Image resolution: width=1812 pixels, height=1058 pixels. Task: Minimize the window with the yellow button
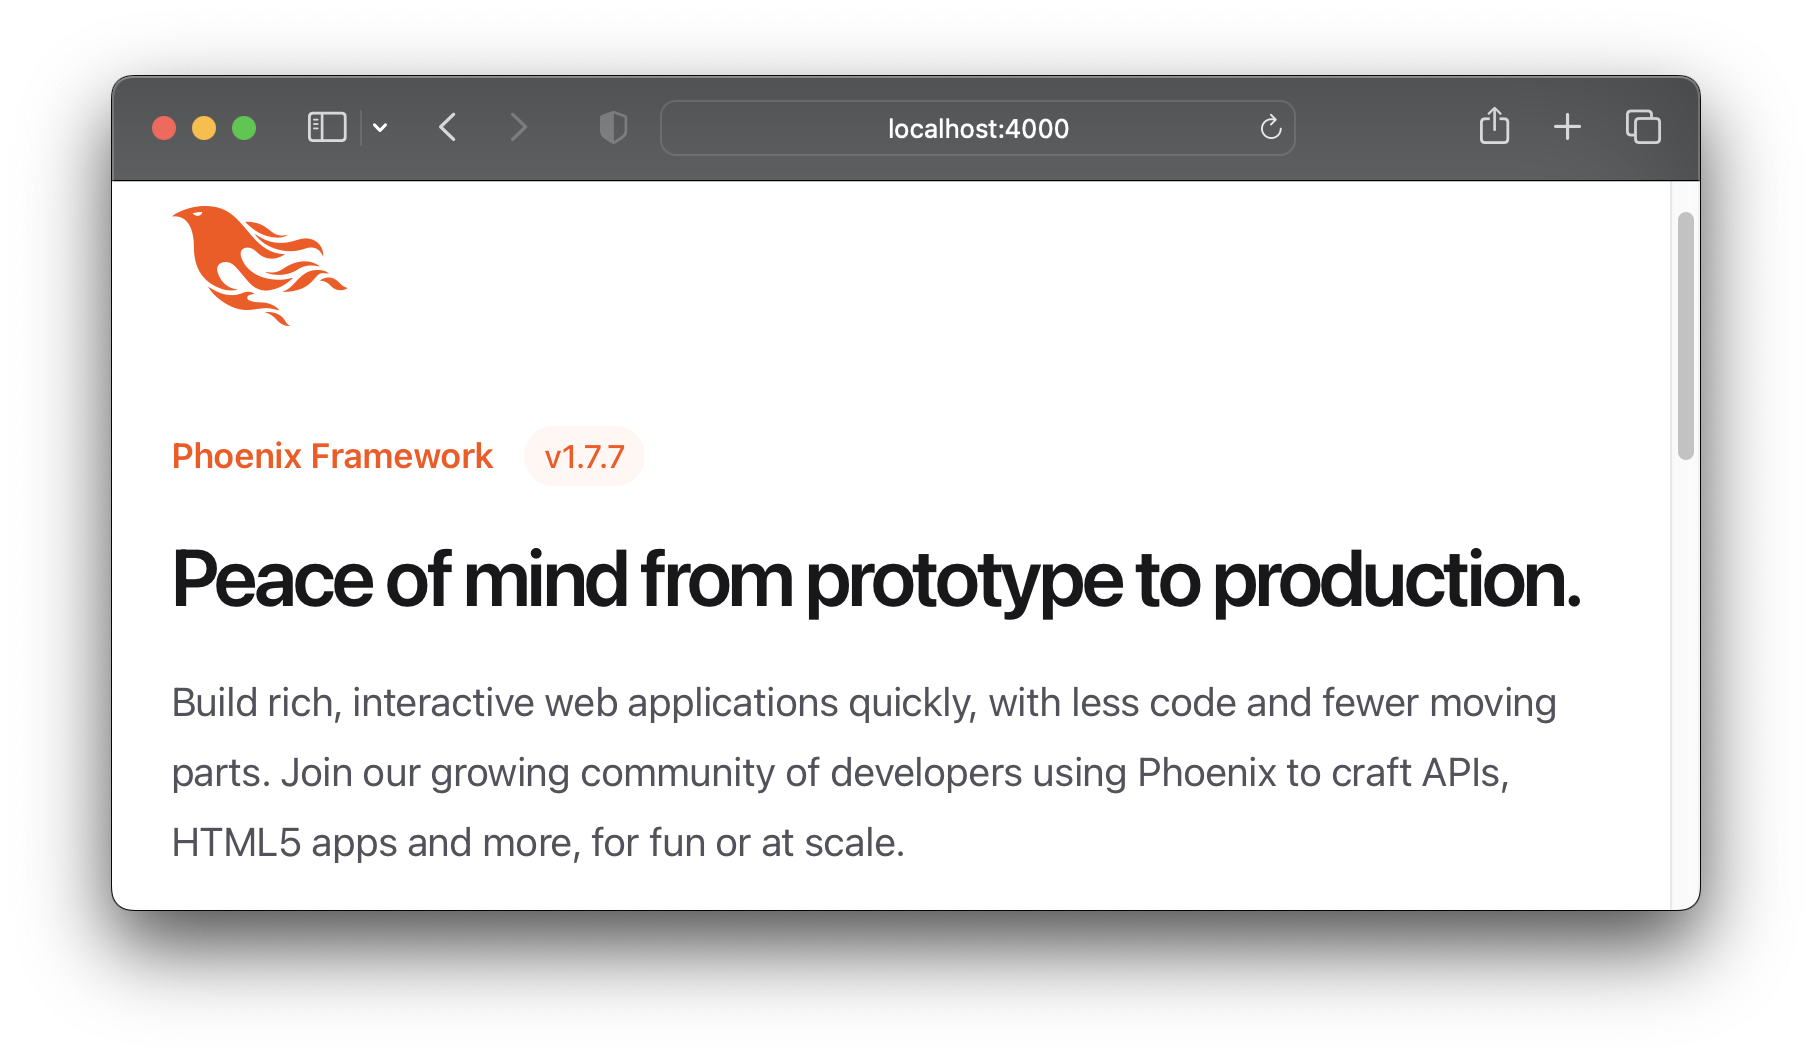[x=204, y=128]
